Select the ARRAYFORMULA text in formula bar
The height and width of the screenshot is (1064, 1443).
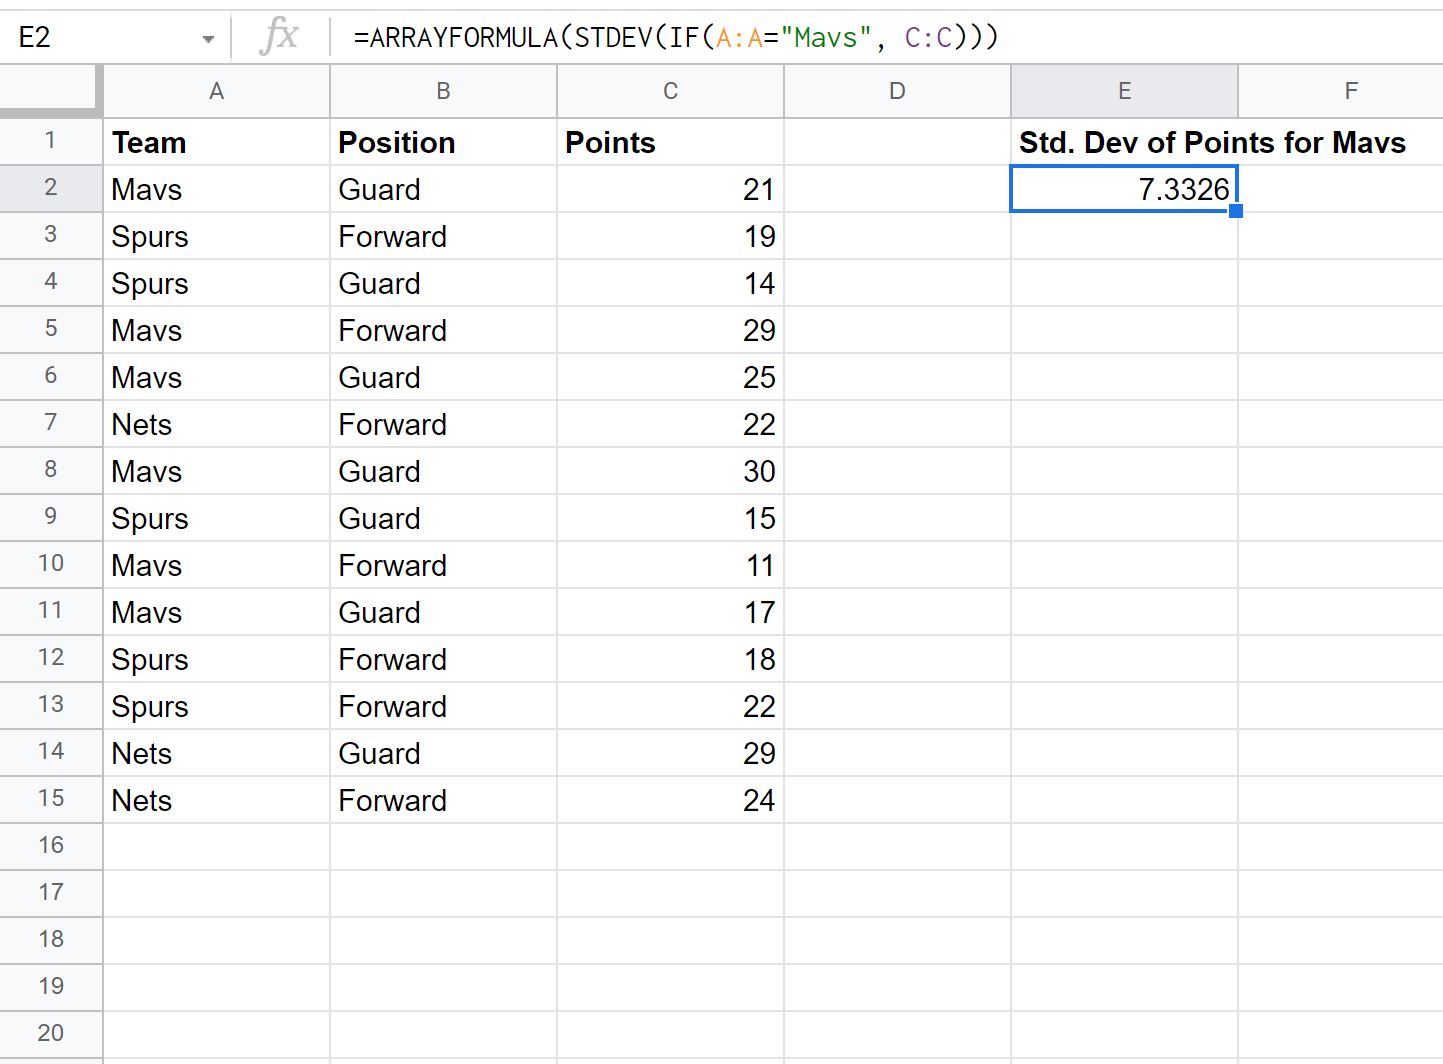click(420, 37)
